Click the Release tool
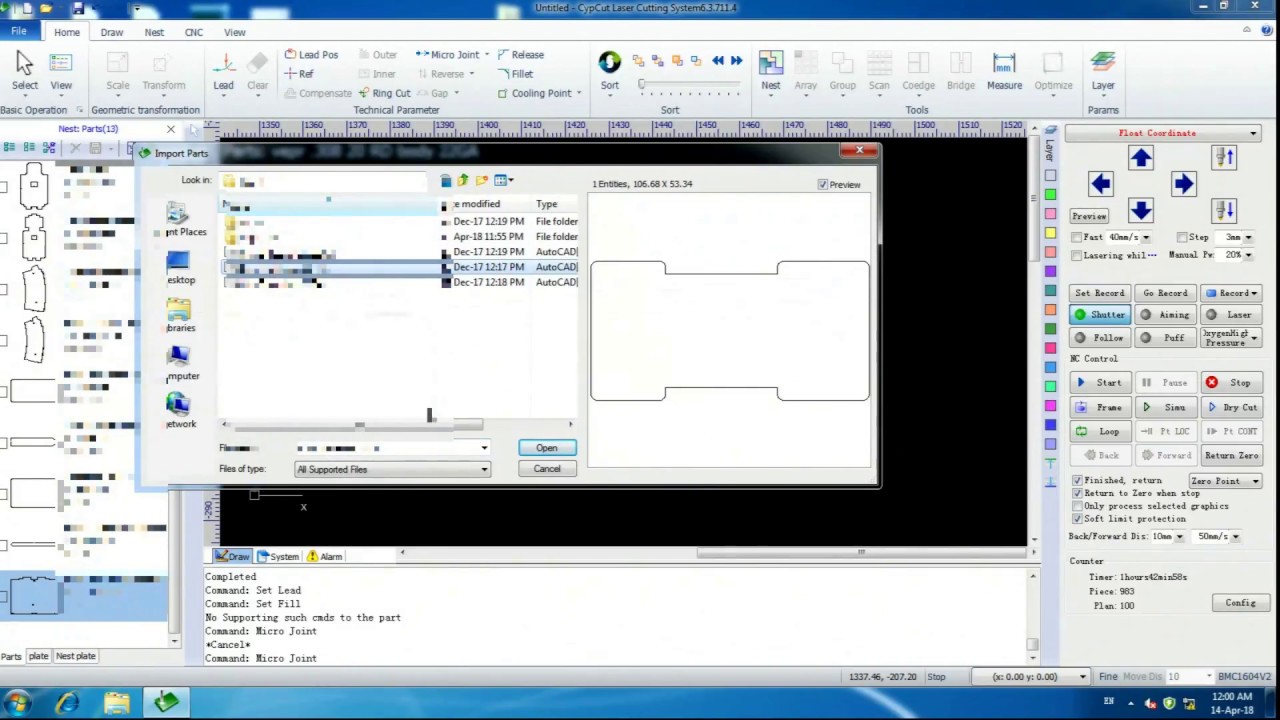Viewport: 1280px width, 720px height. click(x=521, y=55)
